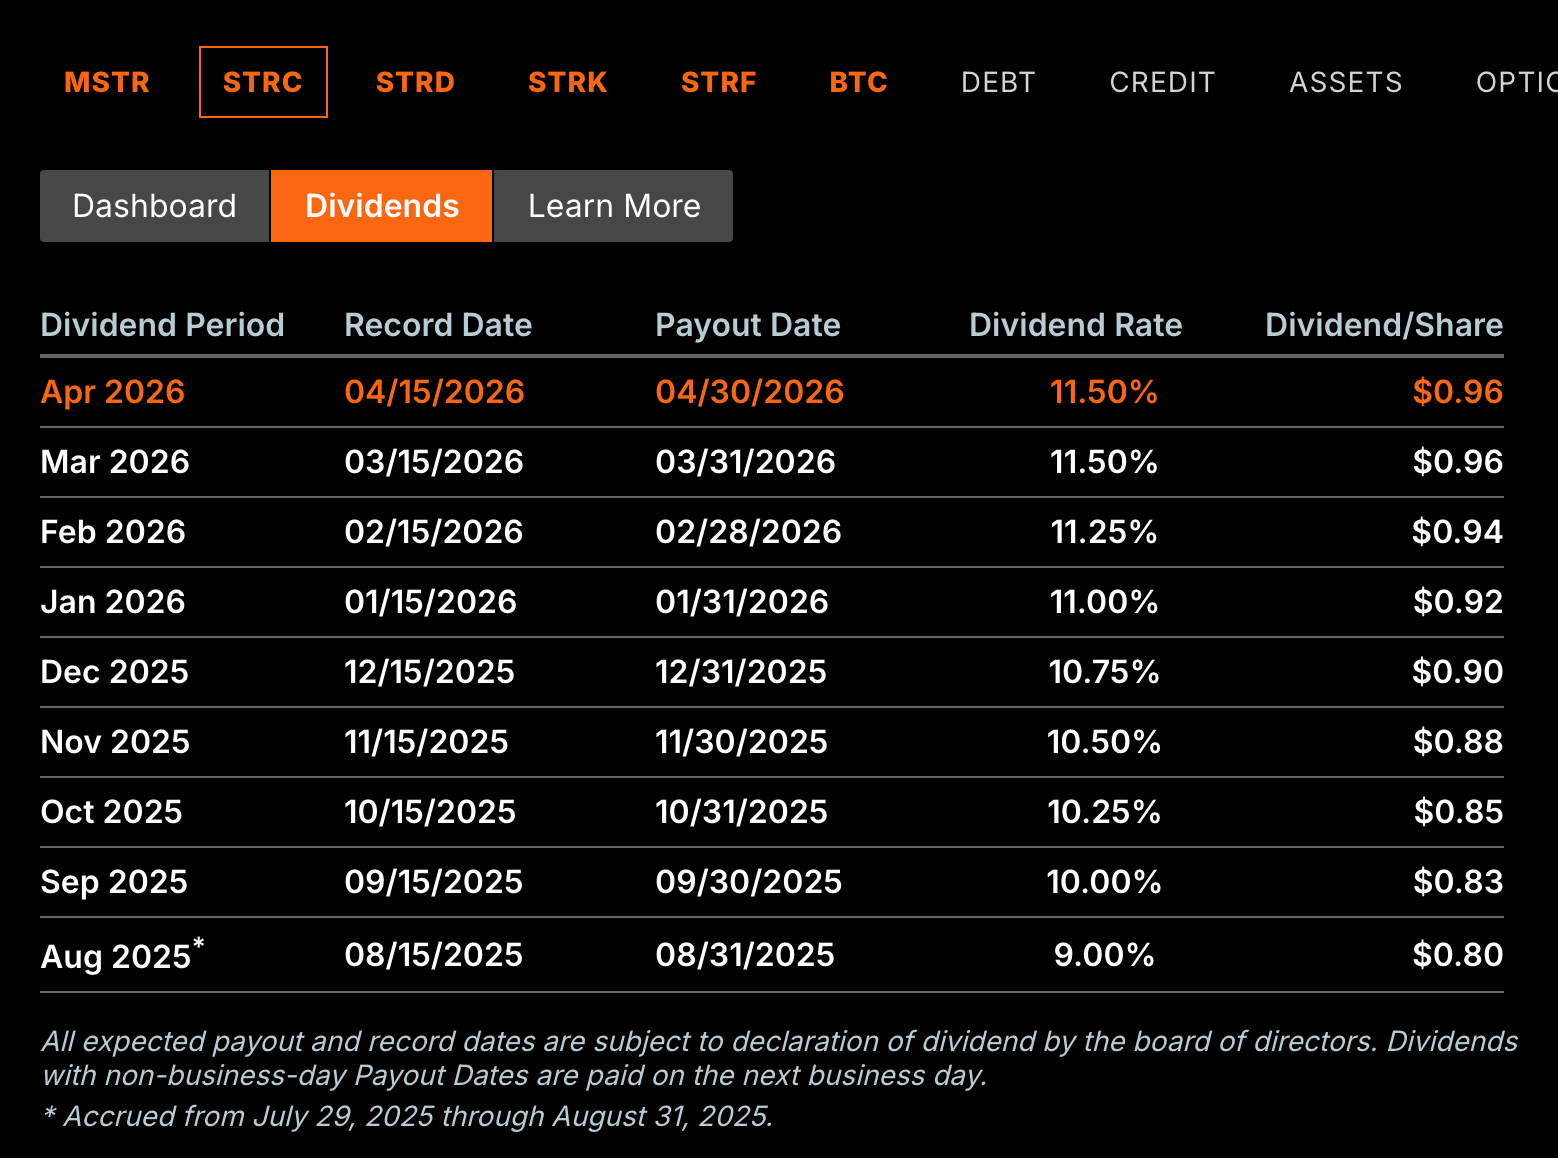Click the 10.50% dividend rate

pyautogui.click(x=1104, y=742)
